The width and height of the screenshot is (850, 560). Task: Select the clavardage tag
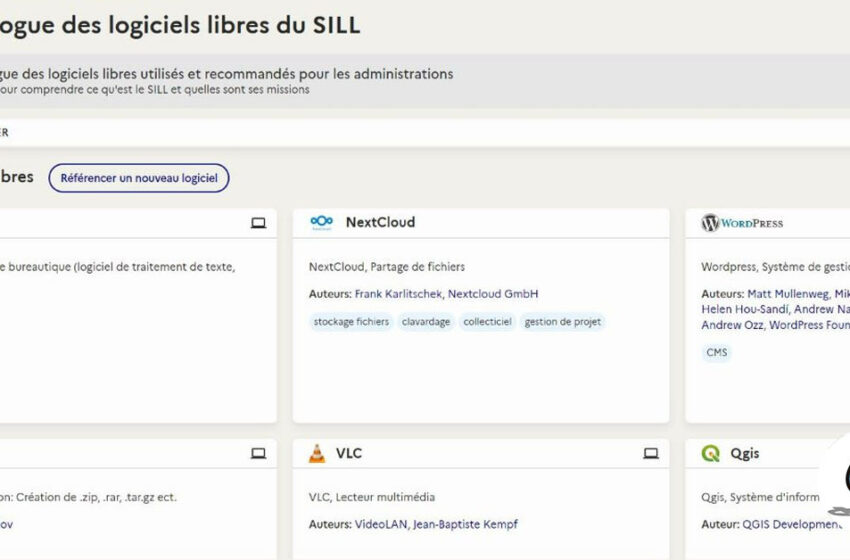click(426, 322)
